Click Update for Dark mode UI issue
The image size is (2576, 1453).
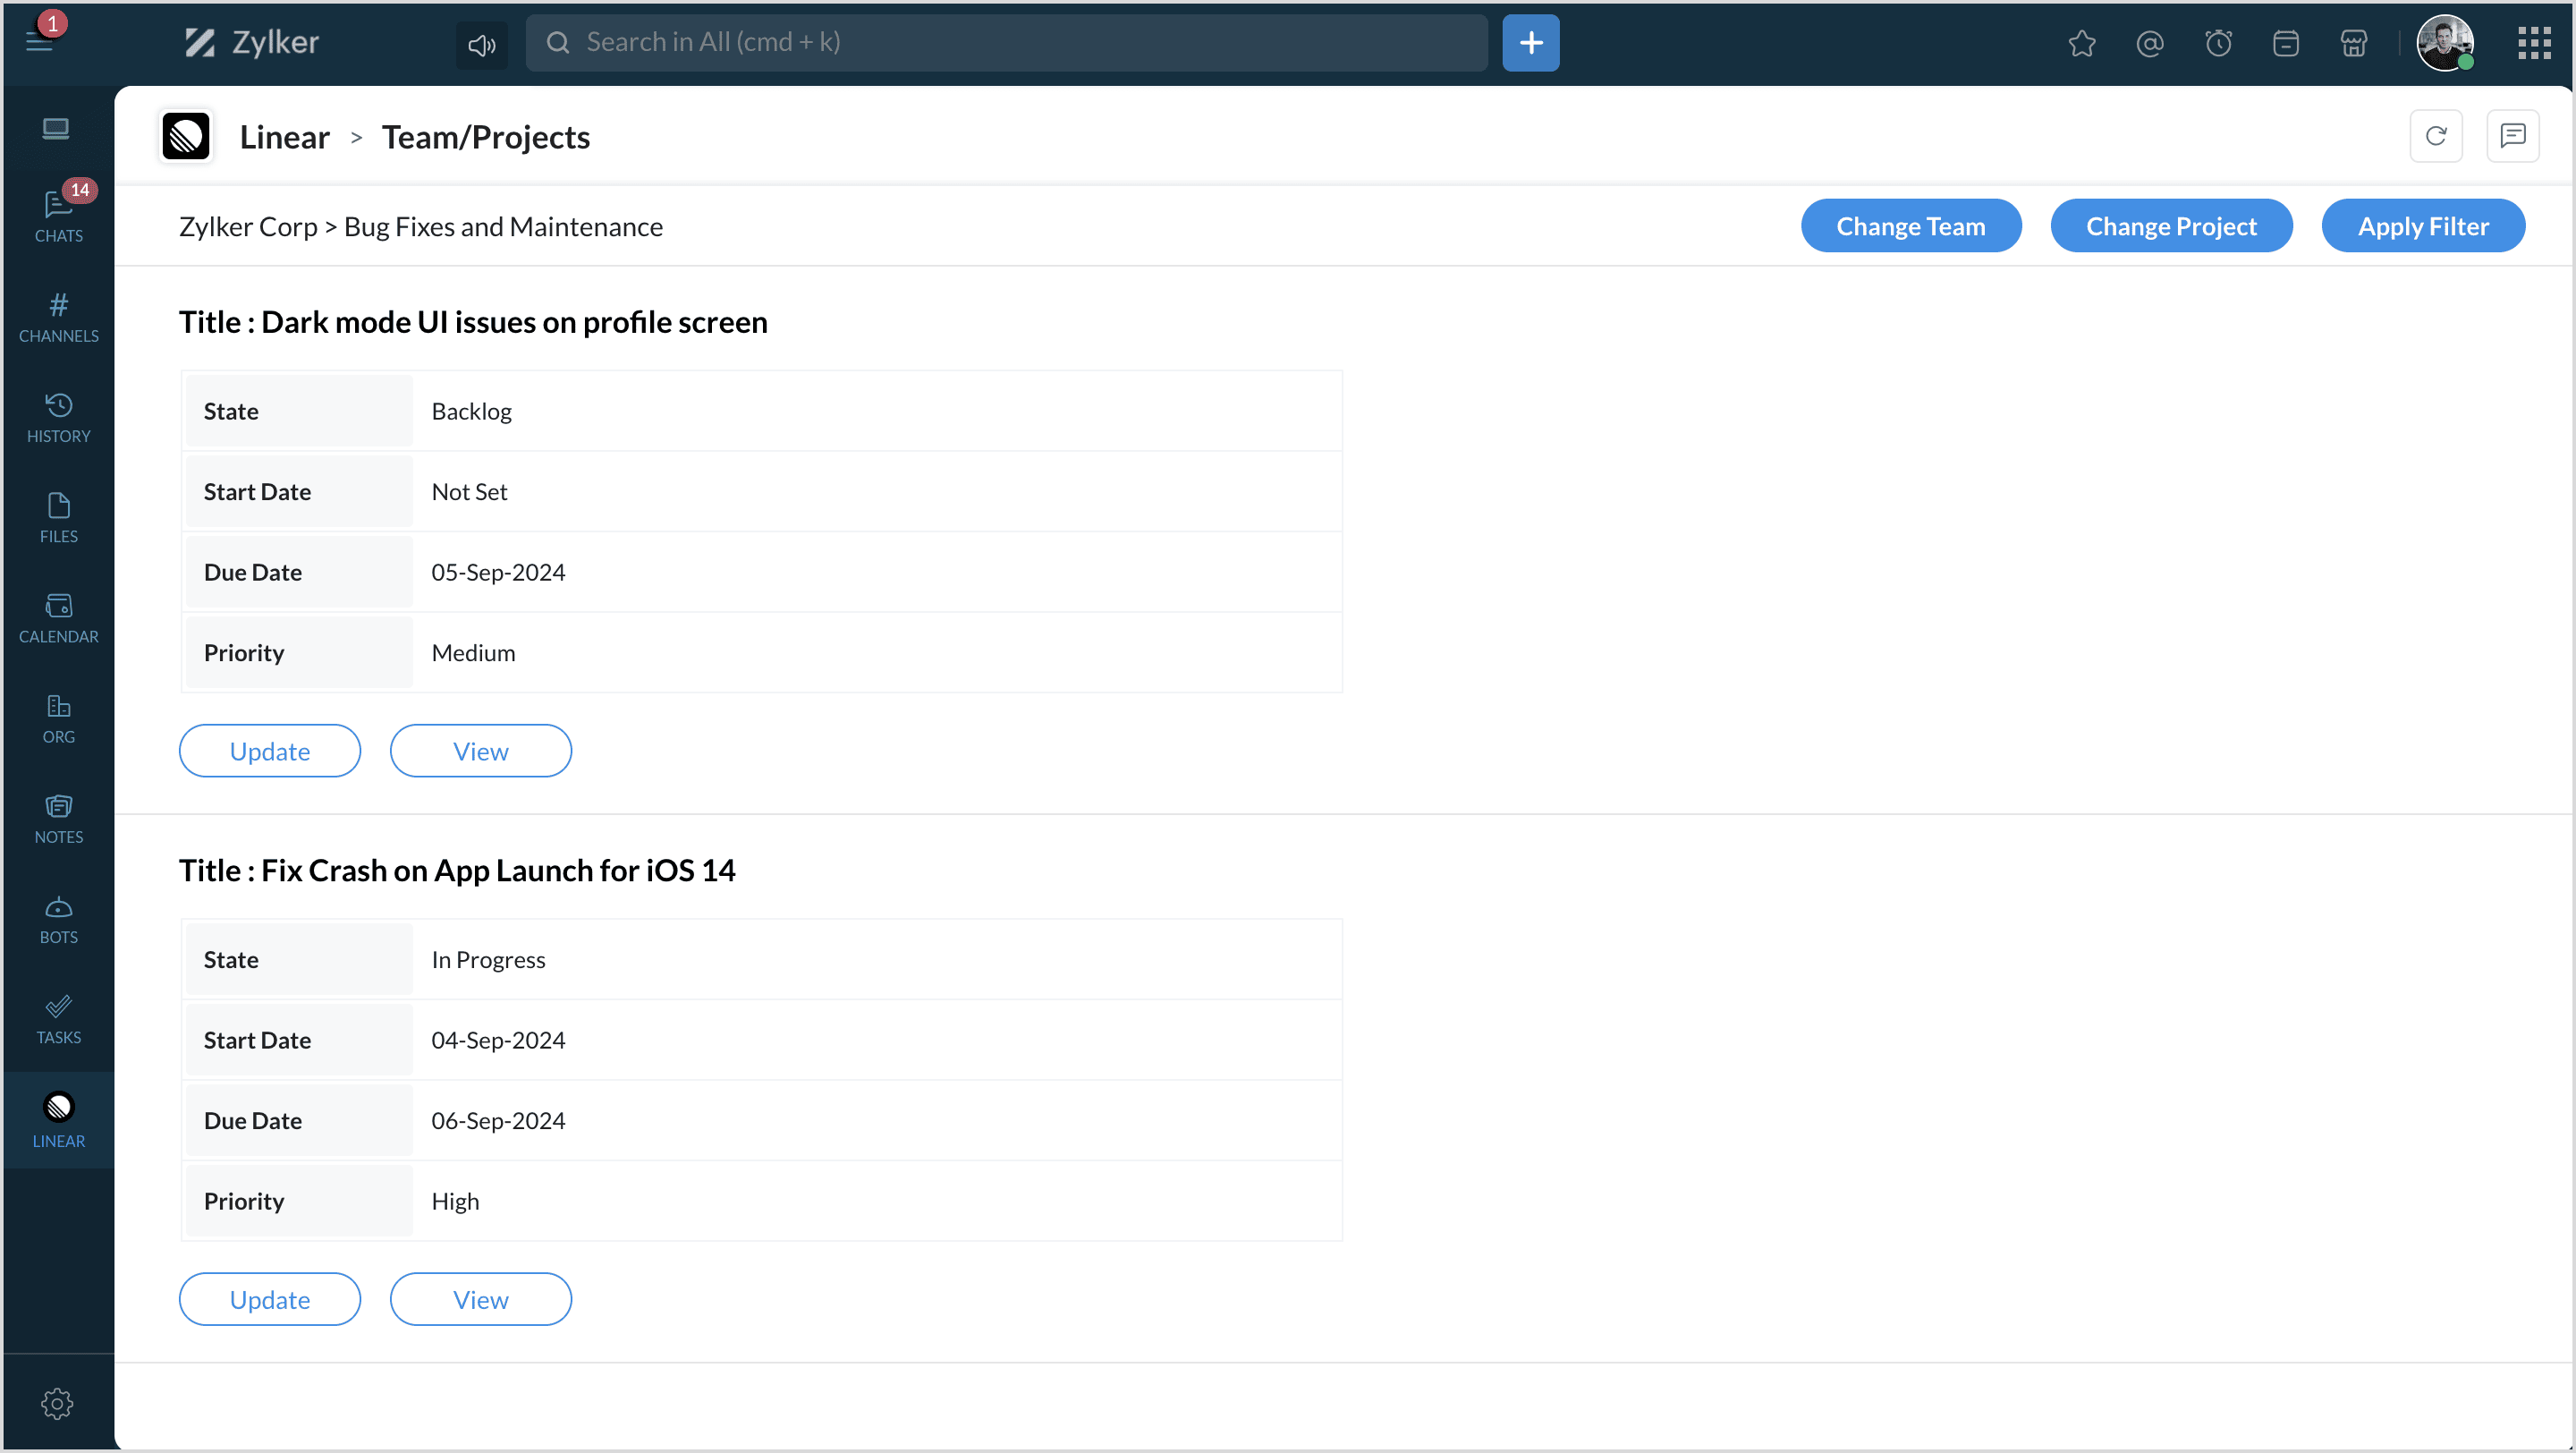(269, 750)
